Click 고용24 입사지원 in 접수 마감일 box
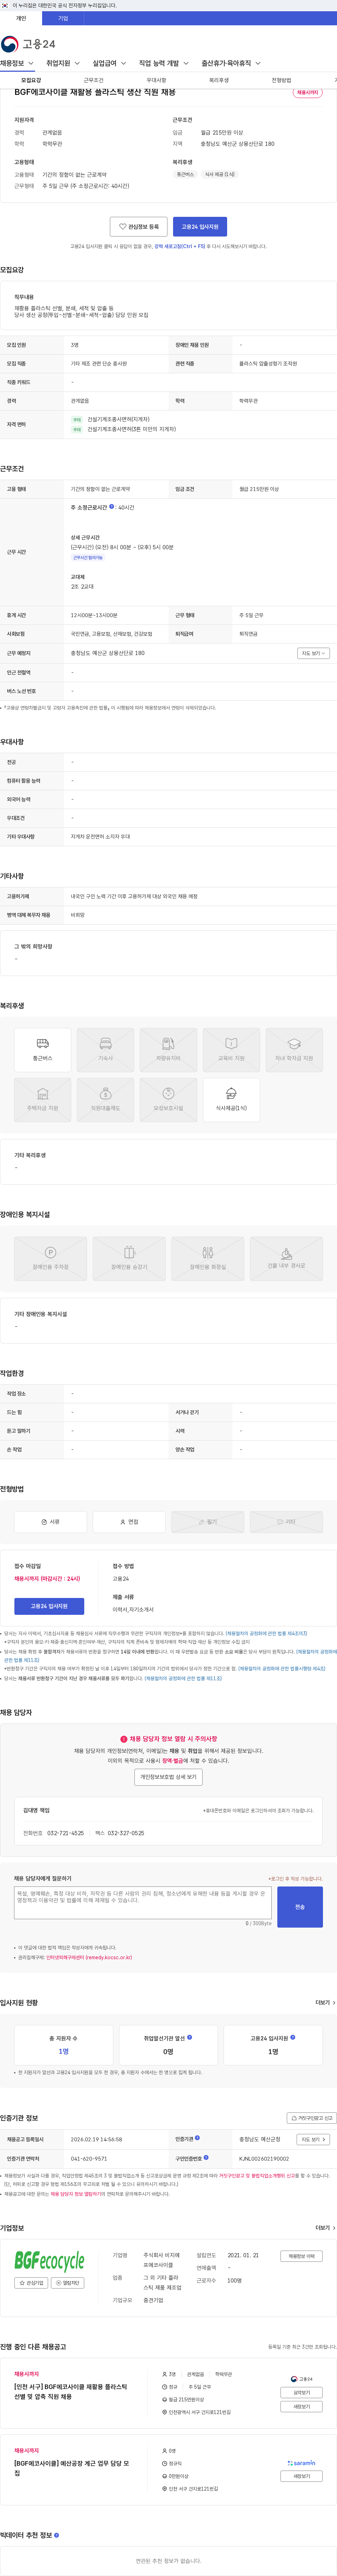This screenshot has height=2576, width=337. click(49, 1606)
